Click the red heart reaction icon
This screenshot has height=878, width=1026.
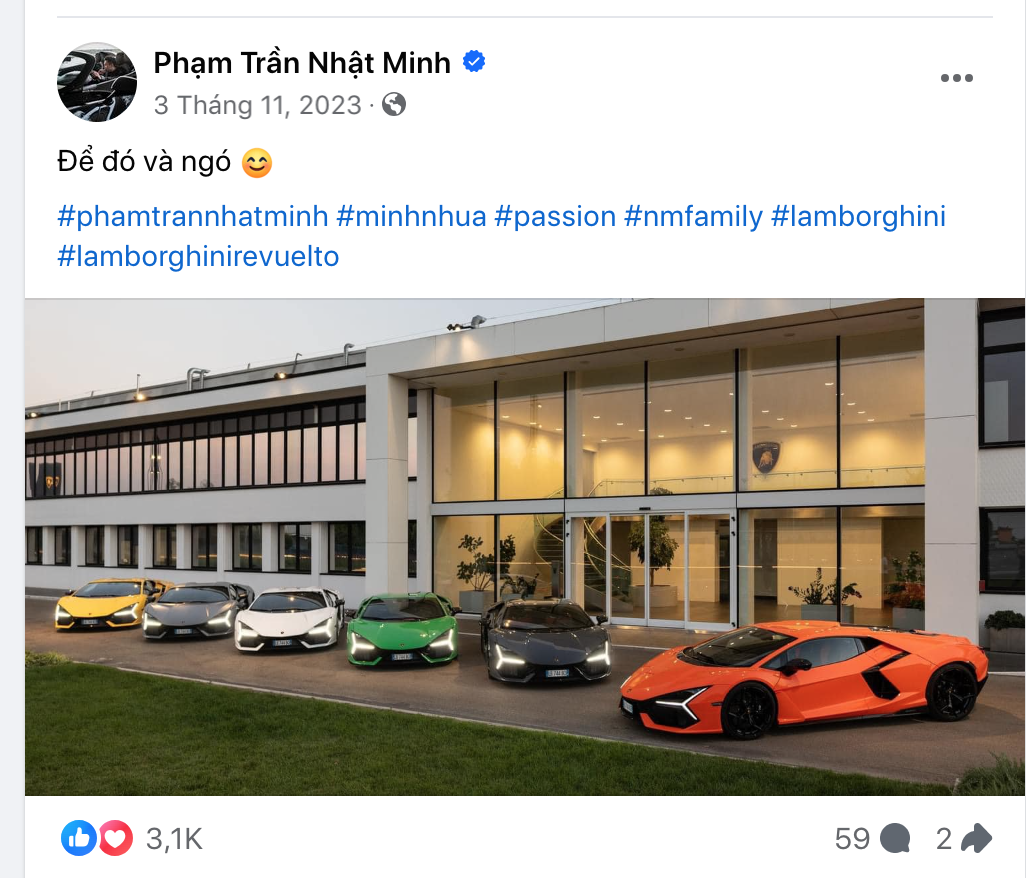(115, 838)
